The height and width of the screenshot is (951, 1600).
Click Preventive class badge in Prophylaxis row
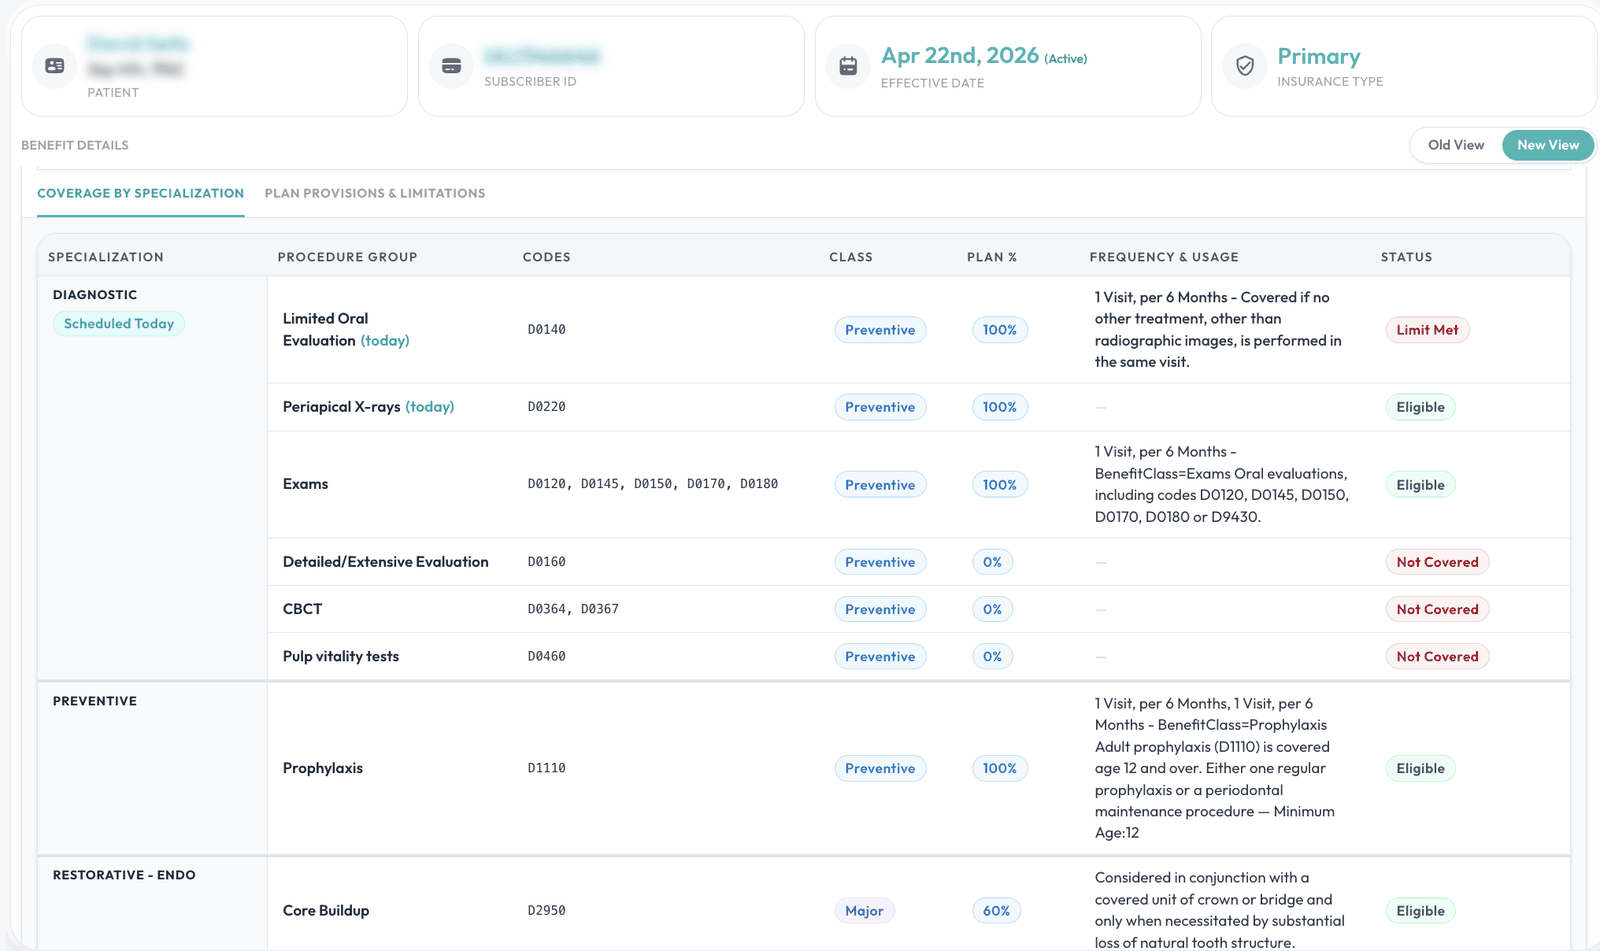880,768
